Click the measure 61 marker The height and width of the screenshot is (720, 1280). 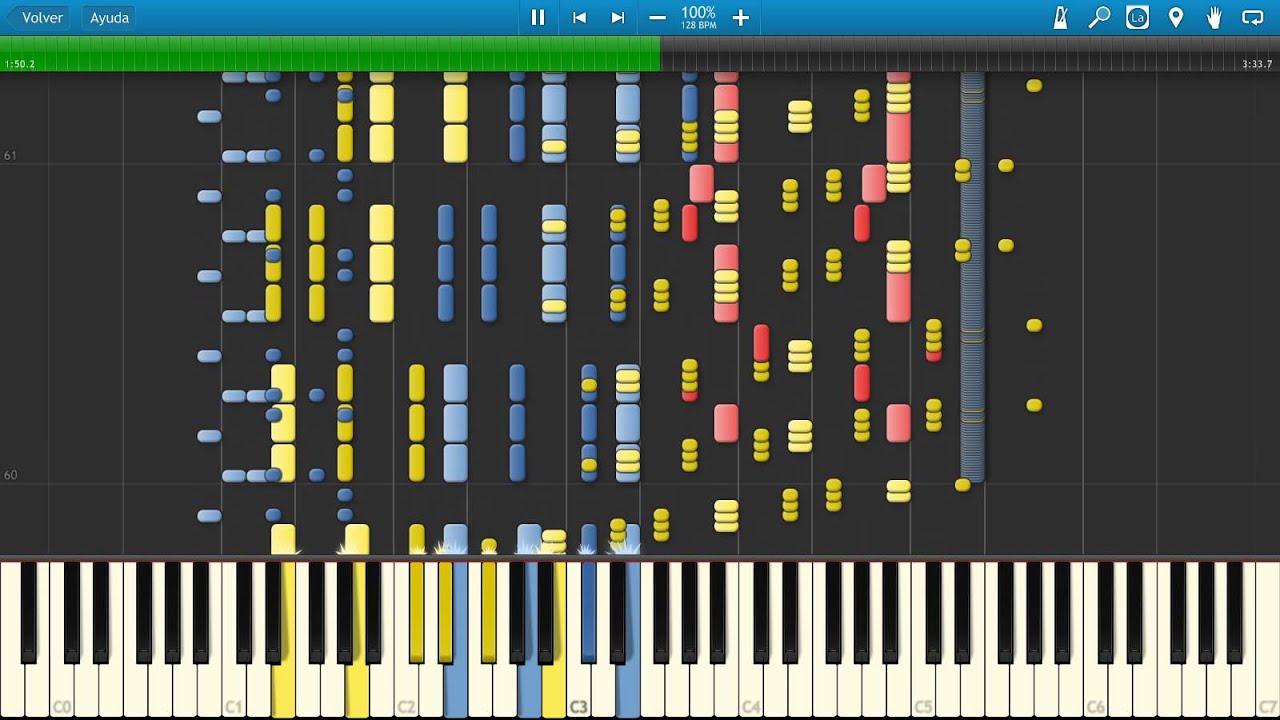tap(10, 156)
